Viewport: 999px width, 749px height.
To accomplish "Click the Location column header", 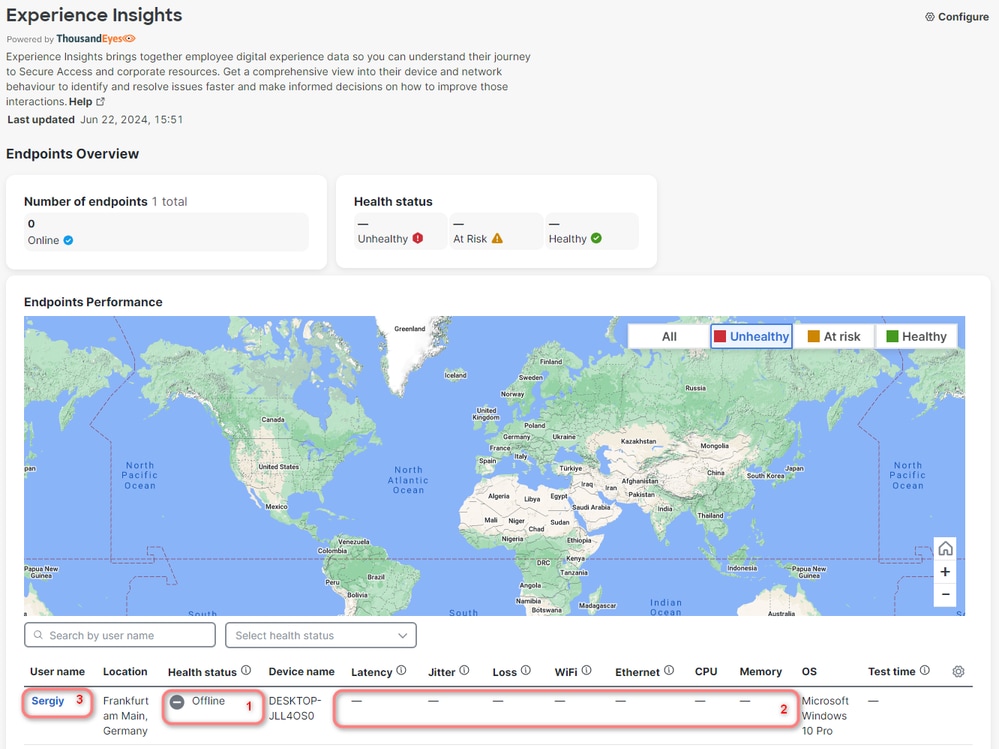I will tap(125, 671).
